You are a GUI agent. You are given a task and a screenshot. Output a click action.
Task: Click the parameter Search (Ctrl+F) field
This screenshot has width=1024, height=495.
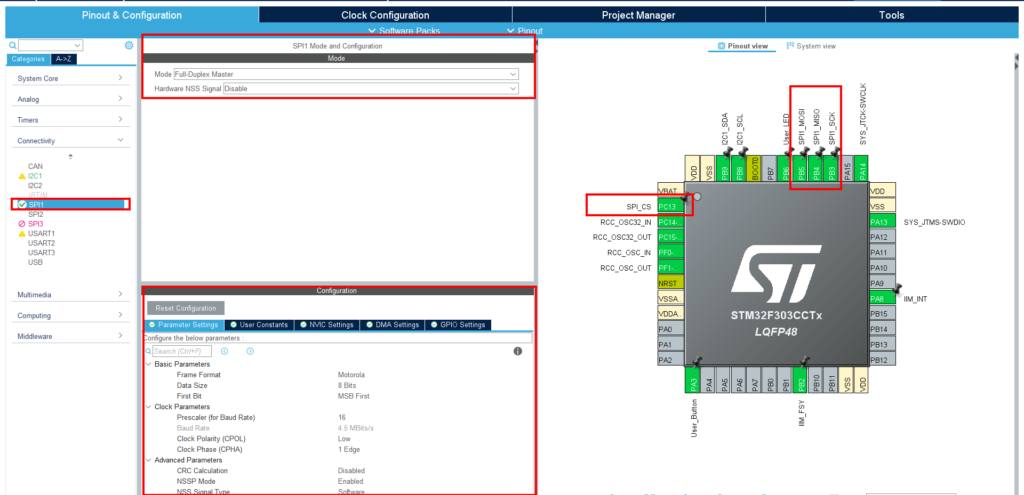[x=182, y=351]
